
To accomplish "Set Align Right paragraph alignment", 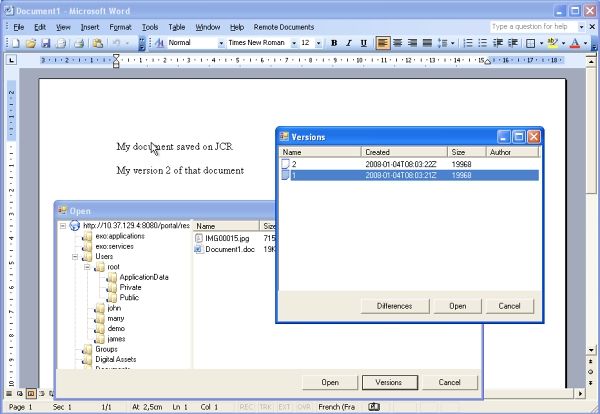I will 412,43.
